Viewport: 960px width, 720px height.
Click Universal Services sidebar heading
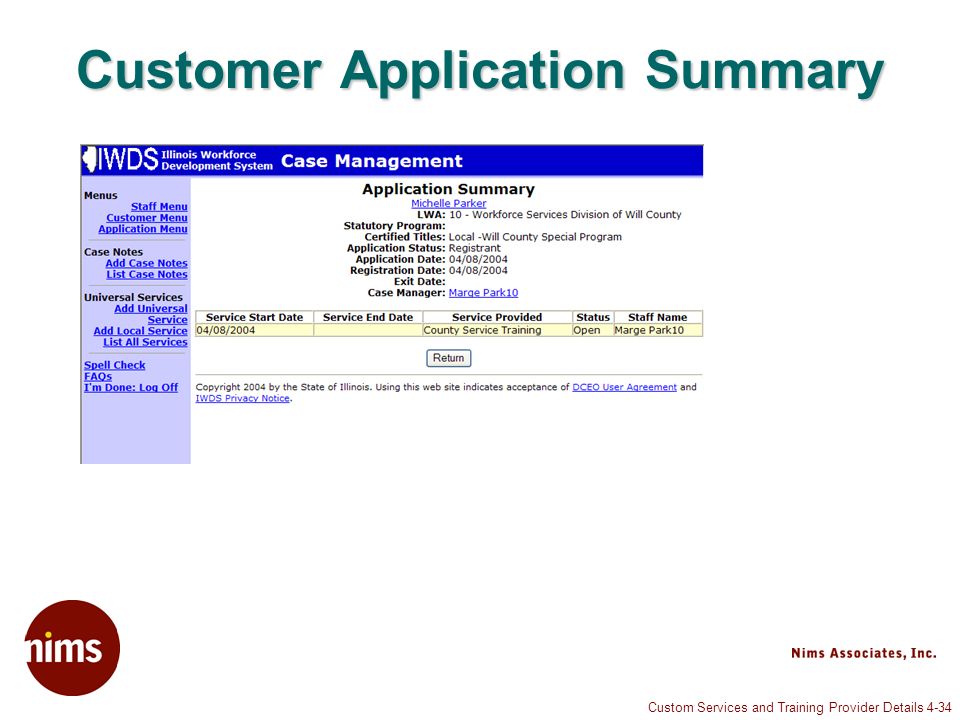(x=133, y=297)
